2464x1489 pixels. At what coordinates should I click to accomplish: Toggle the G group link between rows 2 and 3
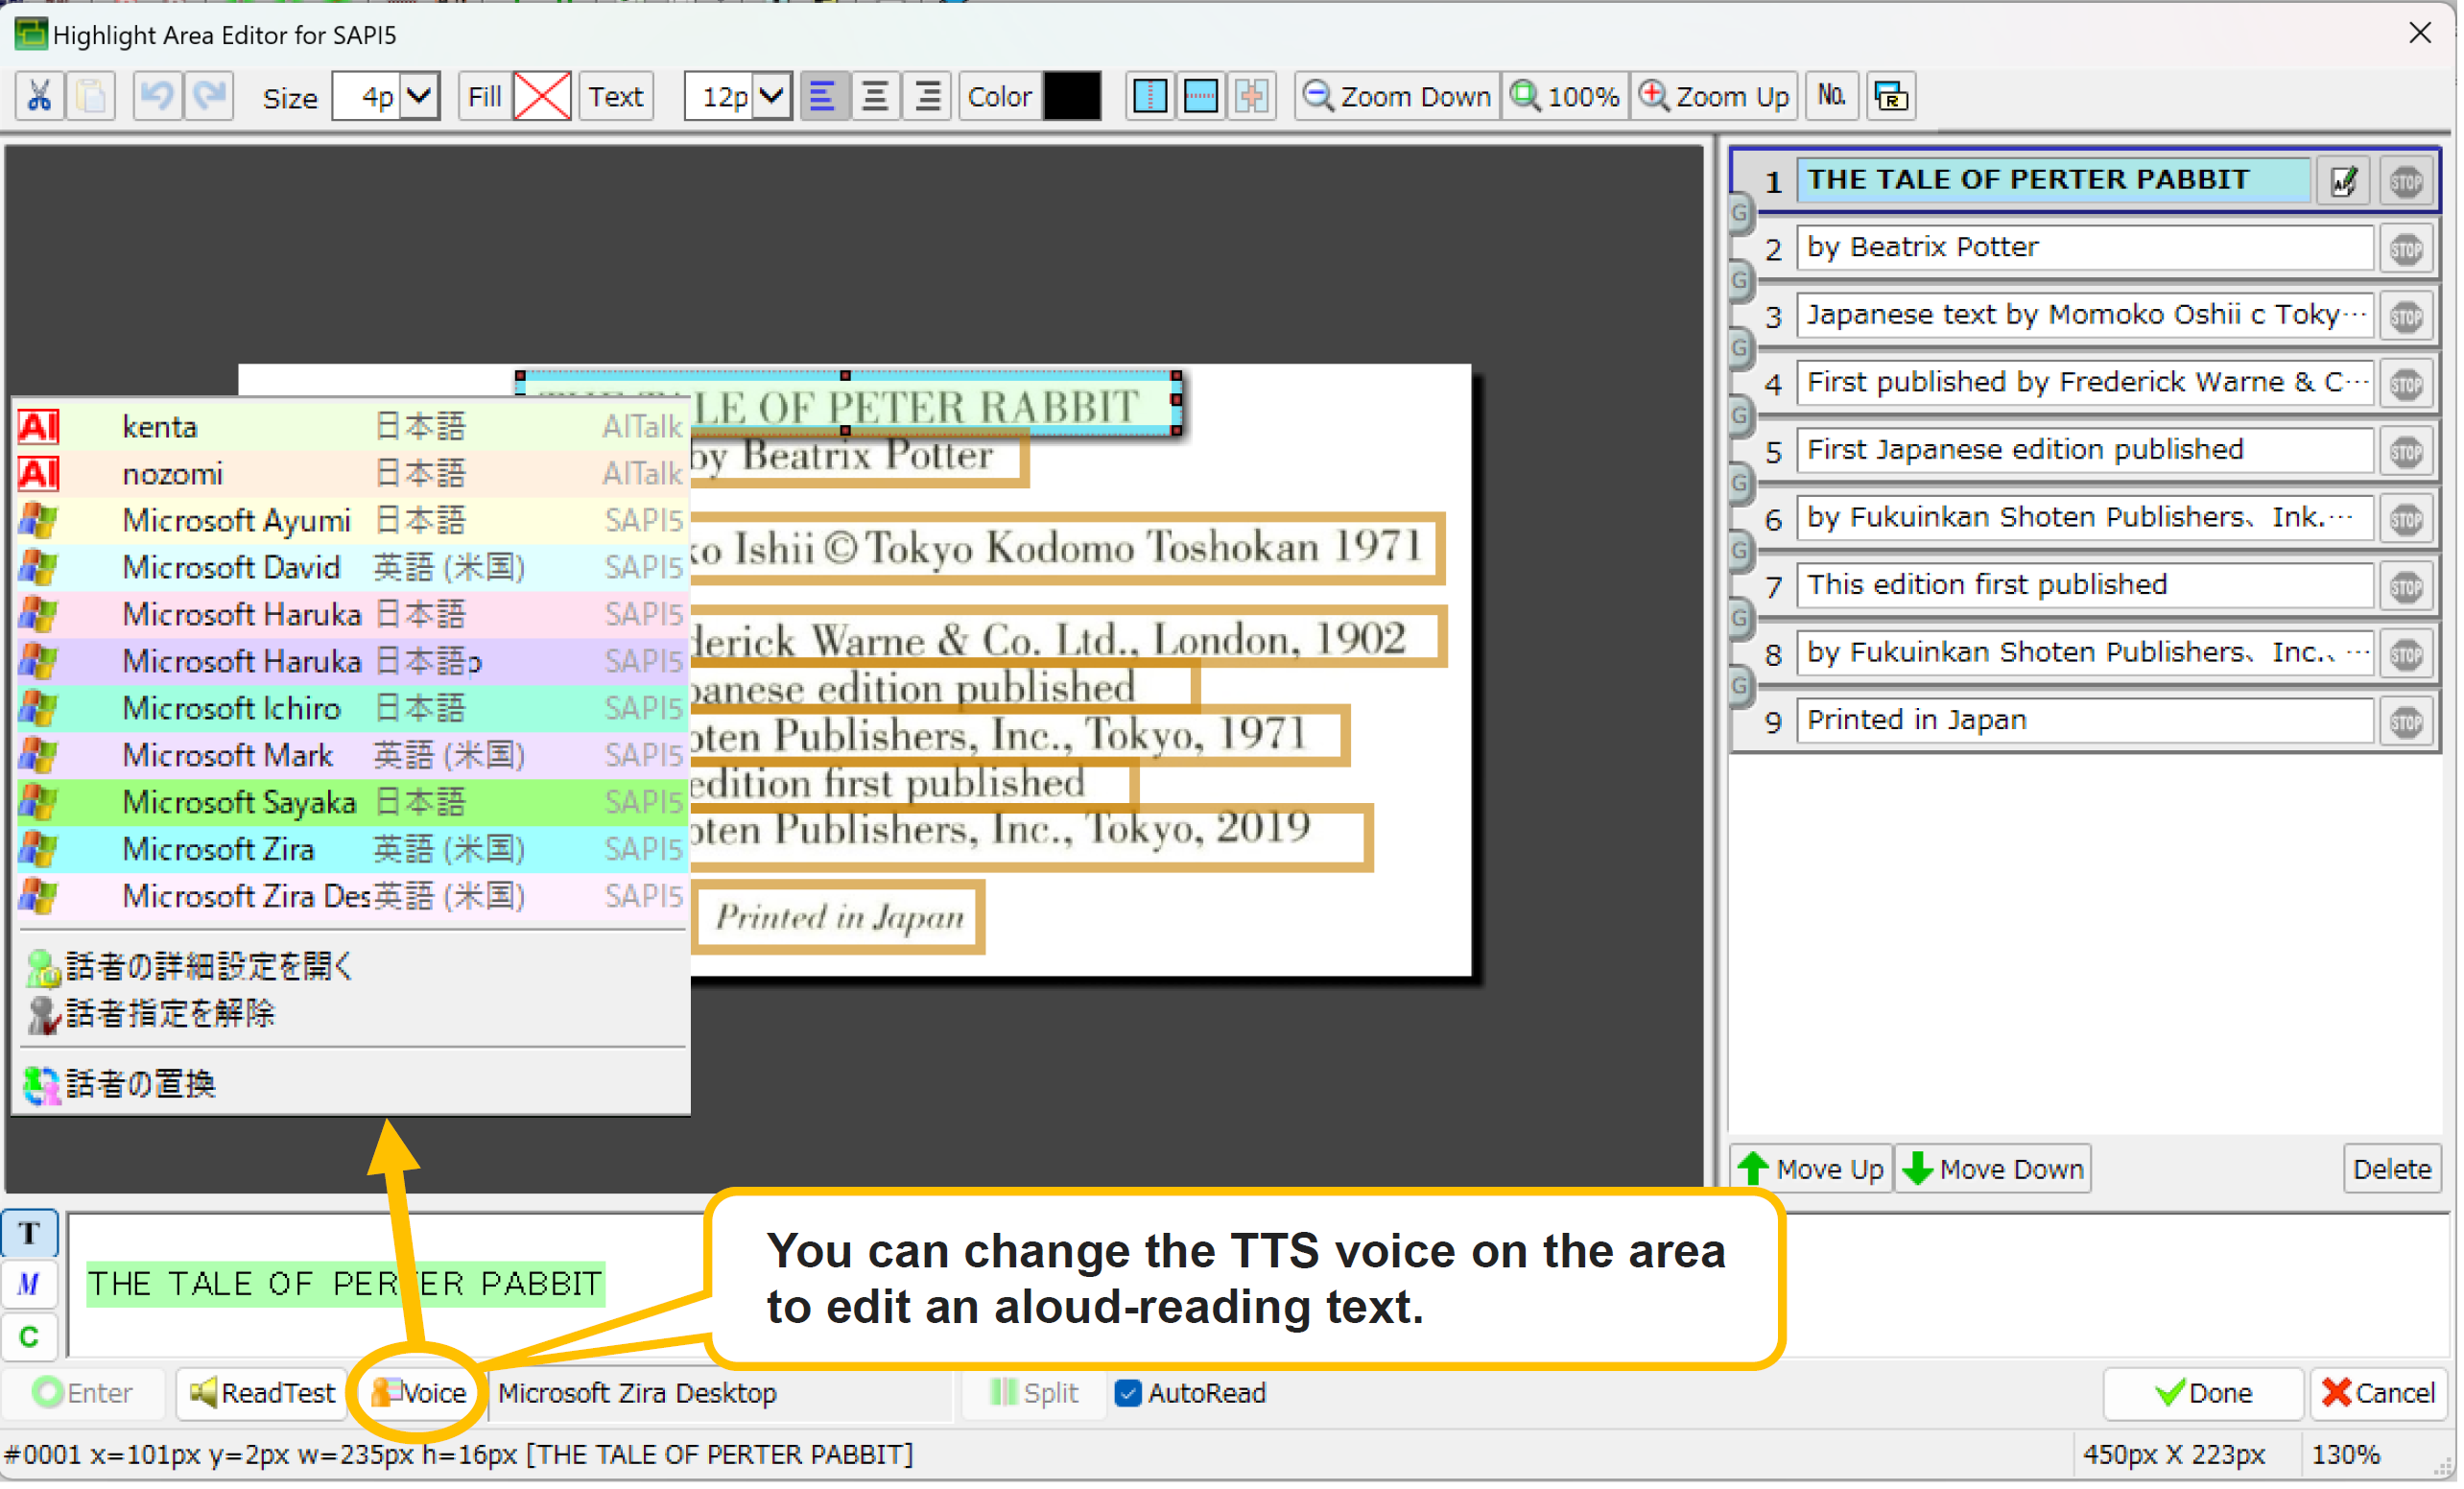point(1740,281)
